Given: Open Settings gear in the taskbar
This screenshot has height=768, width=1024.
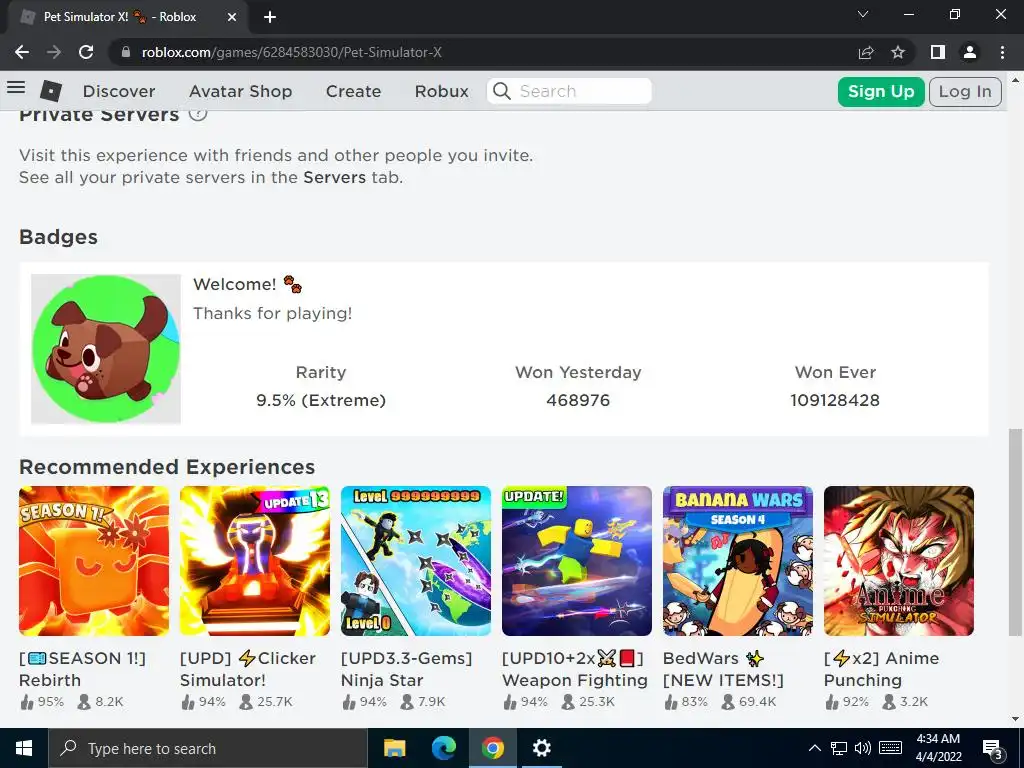Looking at the screenshot, I should coord(541,748).
